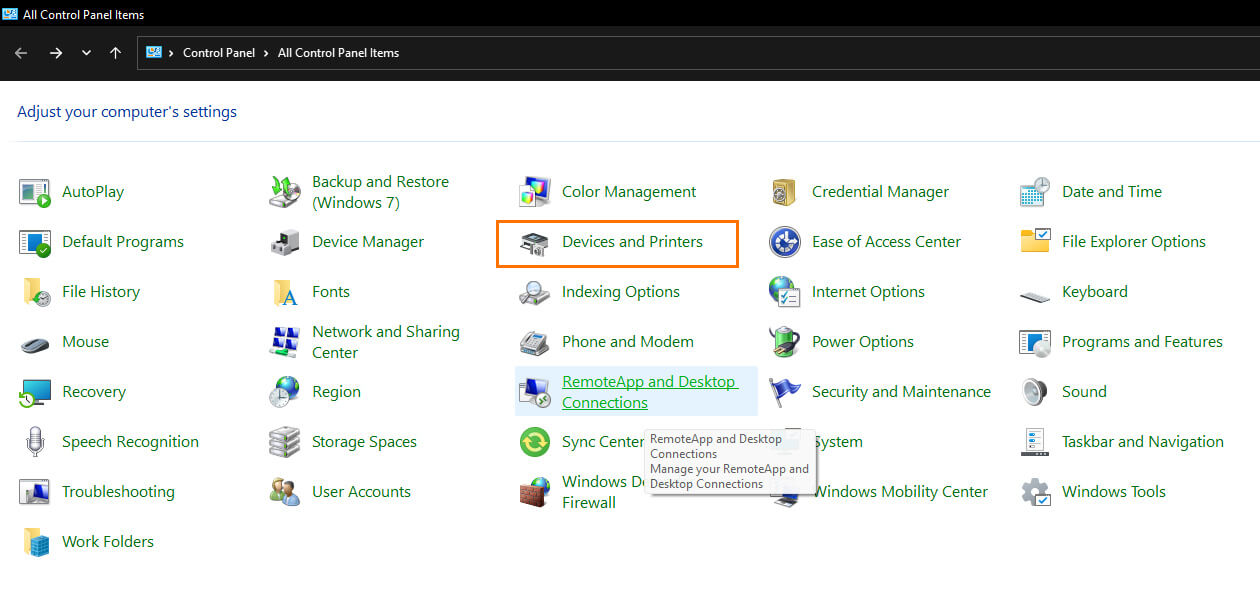The width and height of the screenshot is (1260, 592).
Task: Select the Mouse icon
Action: point(35,343)
